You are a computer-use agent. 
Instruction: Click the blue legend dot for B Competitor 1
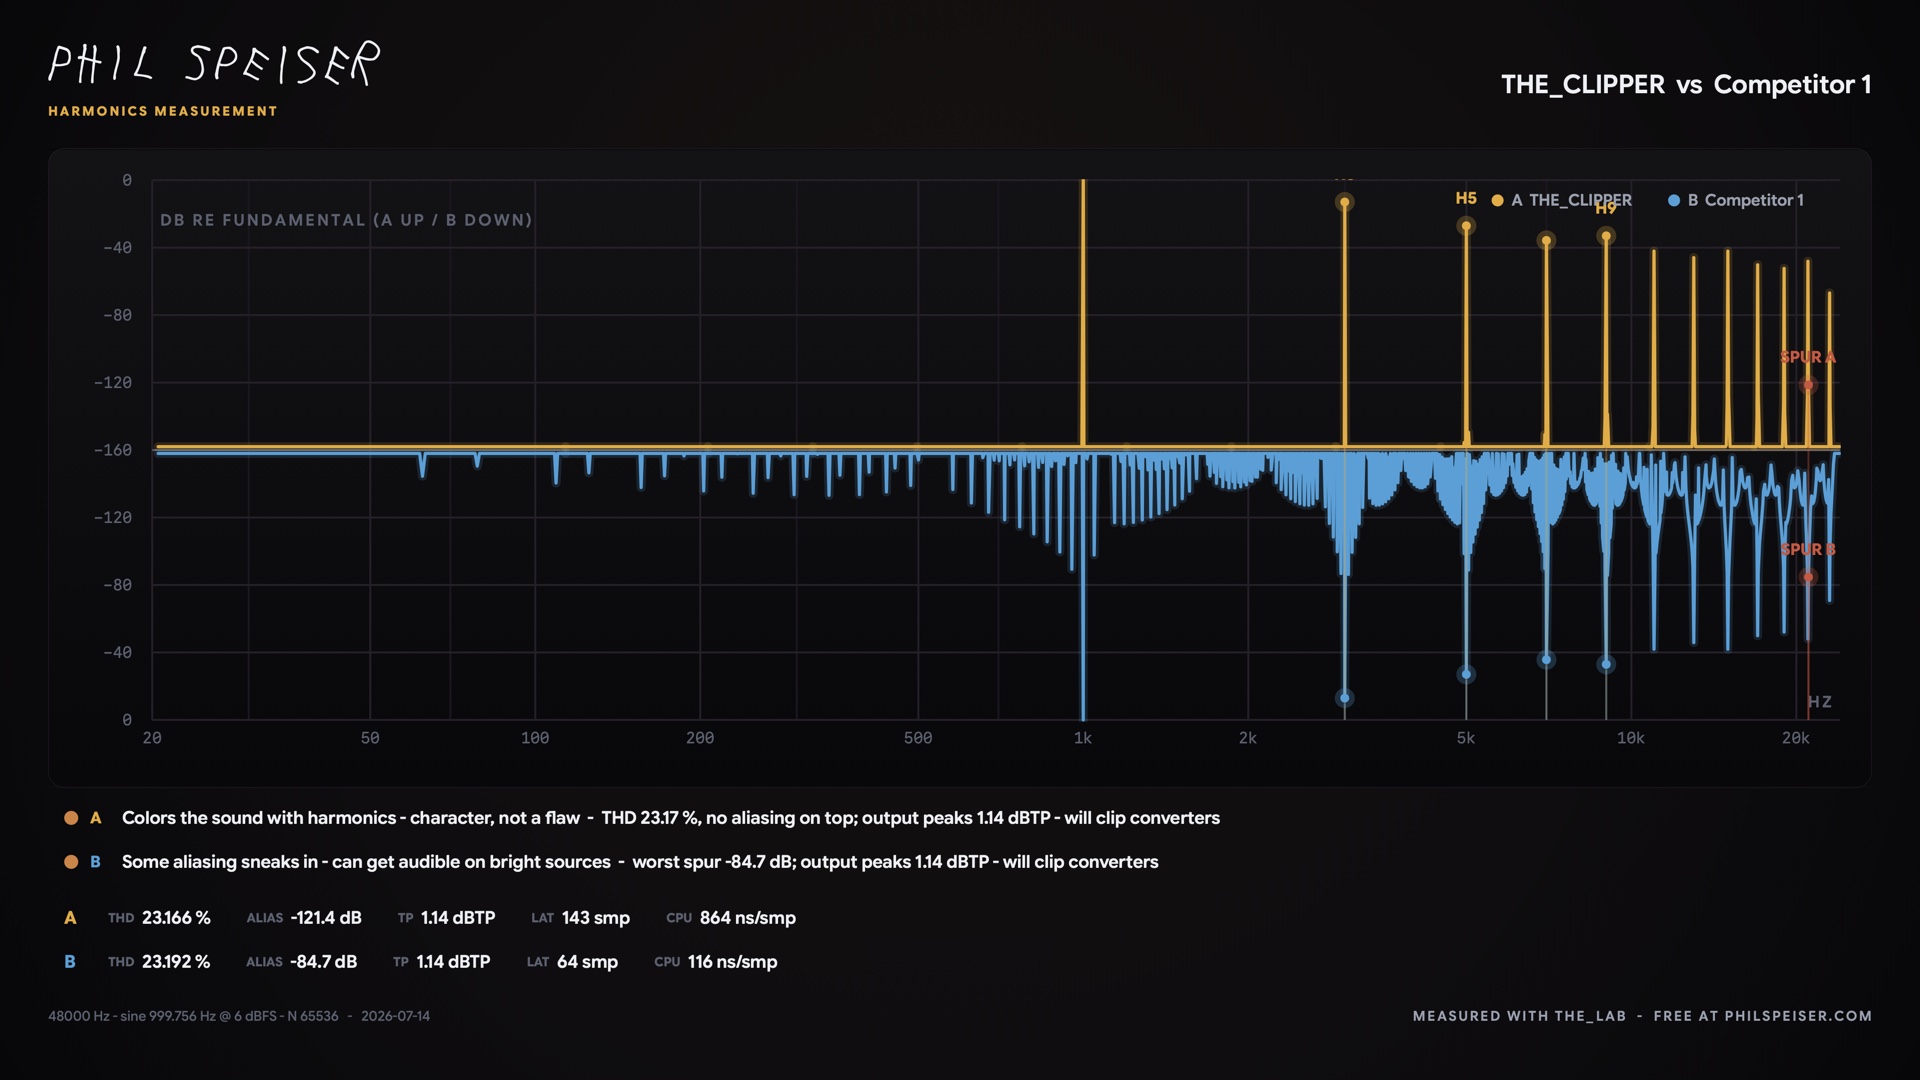[1674, 200]
